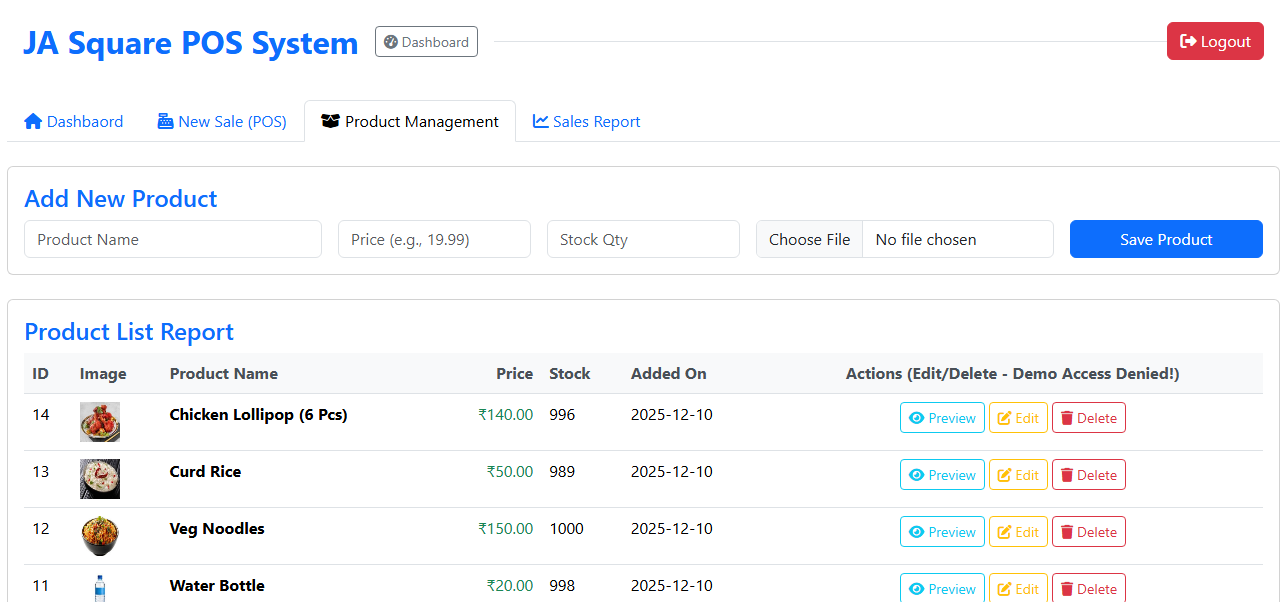This screenshot has height=602, width=1287.
Task: Click the Product Name input field
Action: (x=172, y=239)
